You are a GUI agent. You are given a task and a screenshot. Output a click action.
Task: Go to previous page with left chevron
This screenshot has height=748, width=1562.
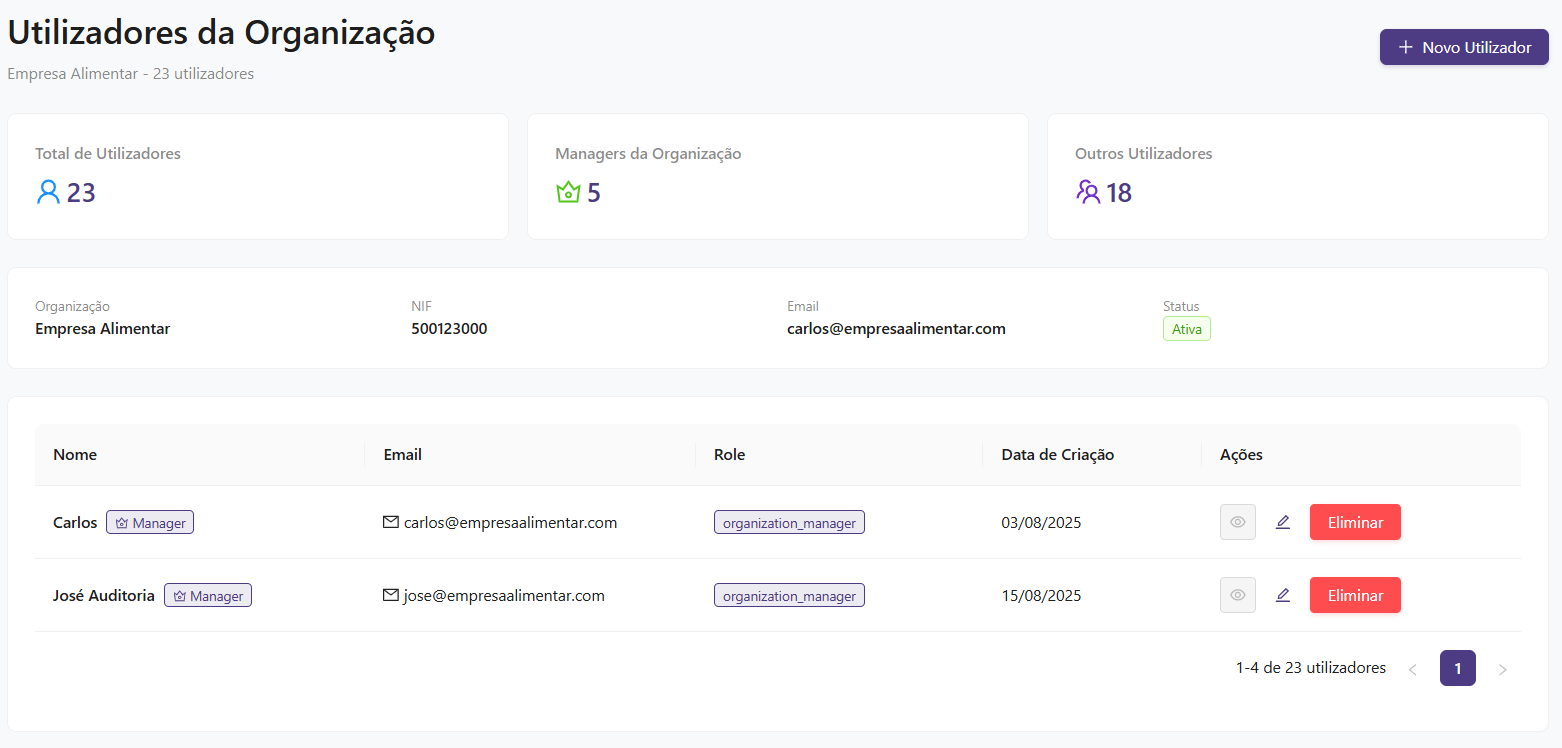(x=1412, y=669)
